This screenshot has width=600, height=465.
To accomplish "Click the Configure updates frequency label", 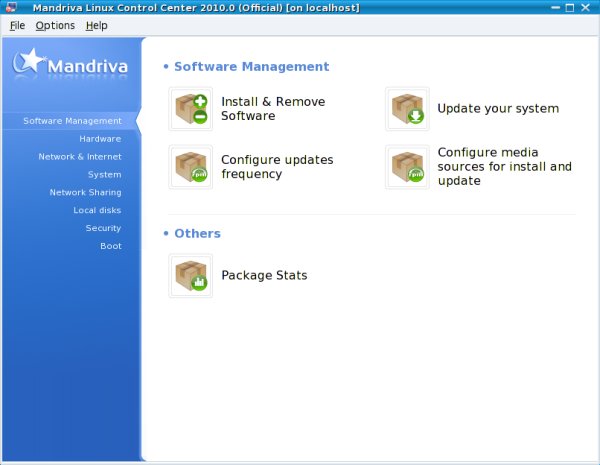I will coord(277,167).
